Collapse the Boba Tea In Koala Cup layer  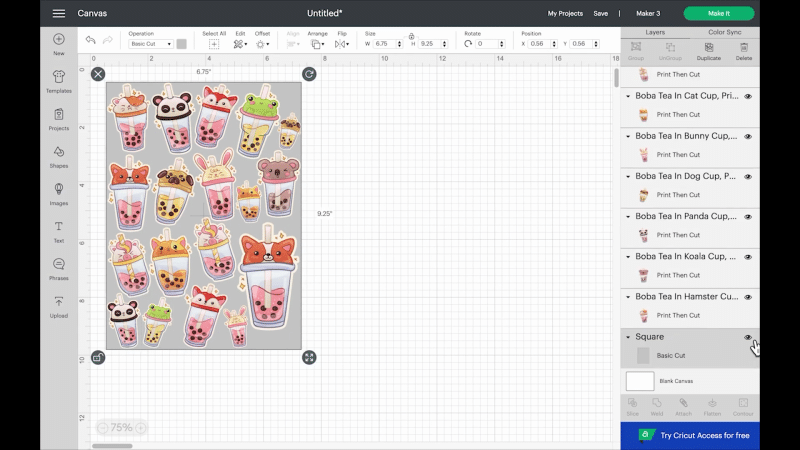(628, 257)
